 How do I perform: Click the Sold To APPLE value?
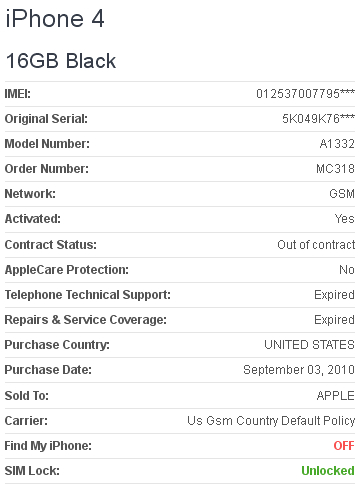point(336,396)
